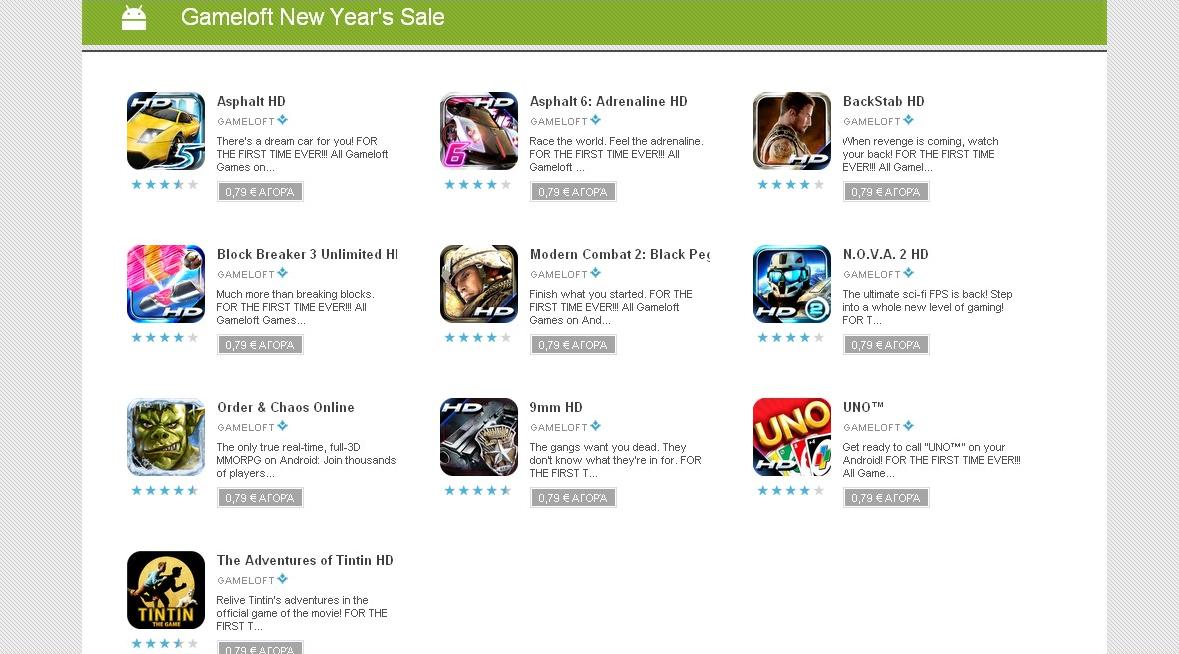The width and height of the screenshot is (1179, 654).
Task: Purchase BackStab HD for 0,79 €
Action: 886,191
